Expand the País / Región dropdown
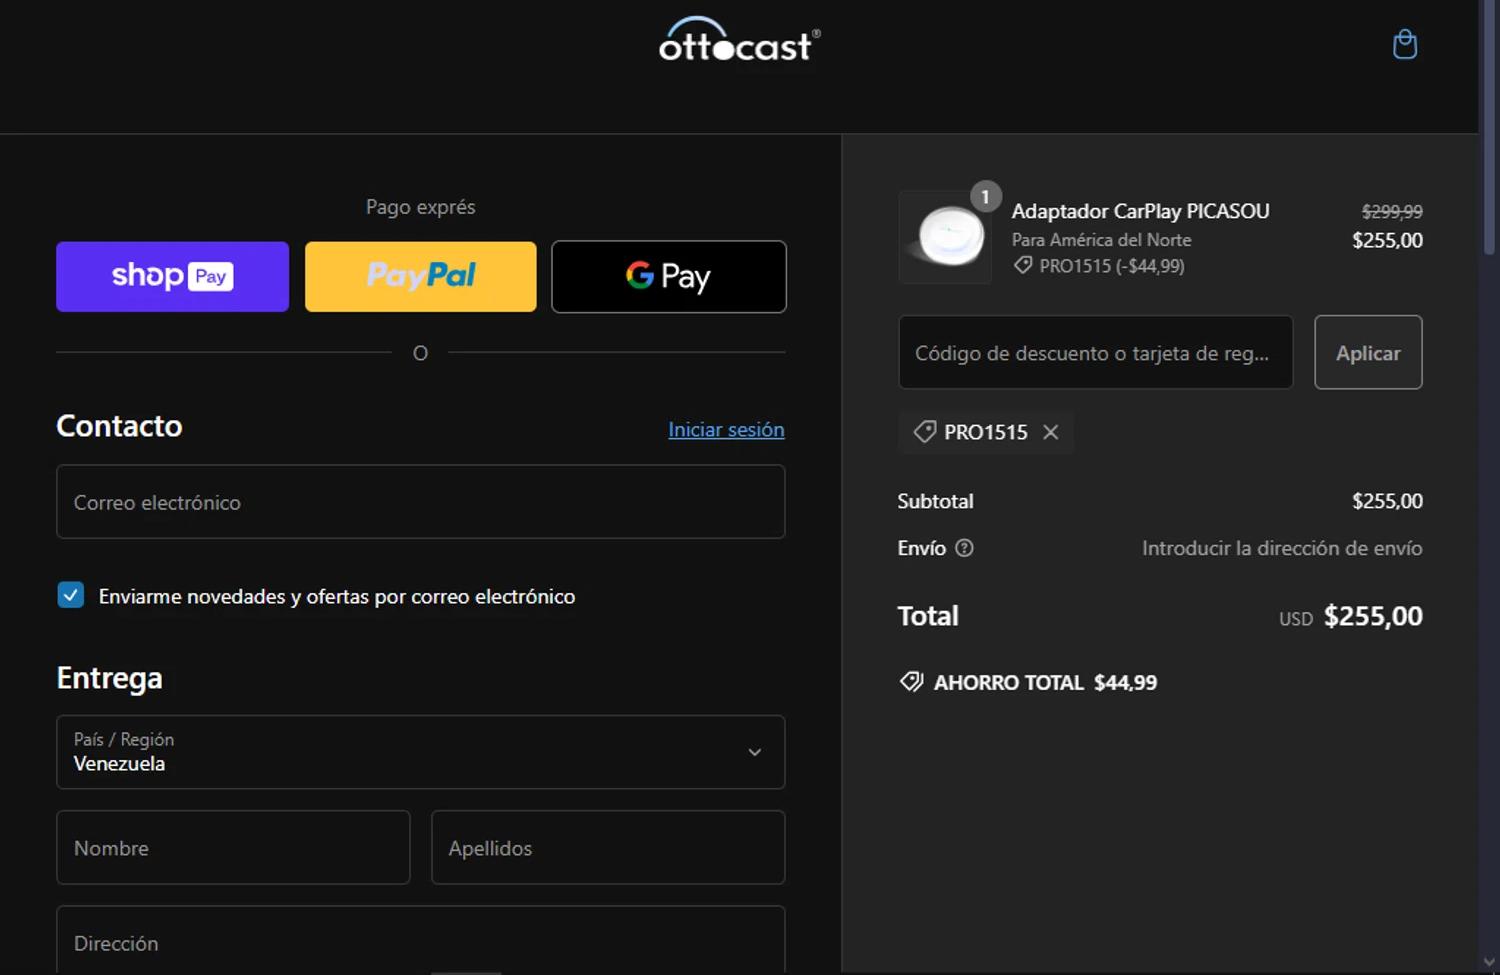 click(x=420, y=752)
